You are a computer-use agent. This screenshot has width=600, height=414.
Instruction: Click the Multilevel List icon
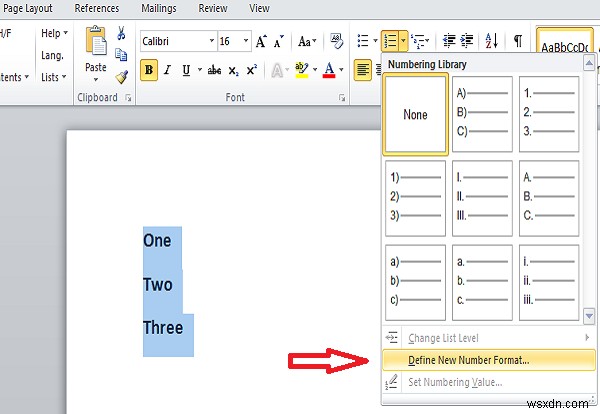click(x=417, y=41)
